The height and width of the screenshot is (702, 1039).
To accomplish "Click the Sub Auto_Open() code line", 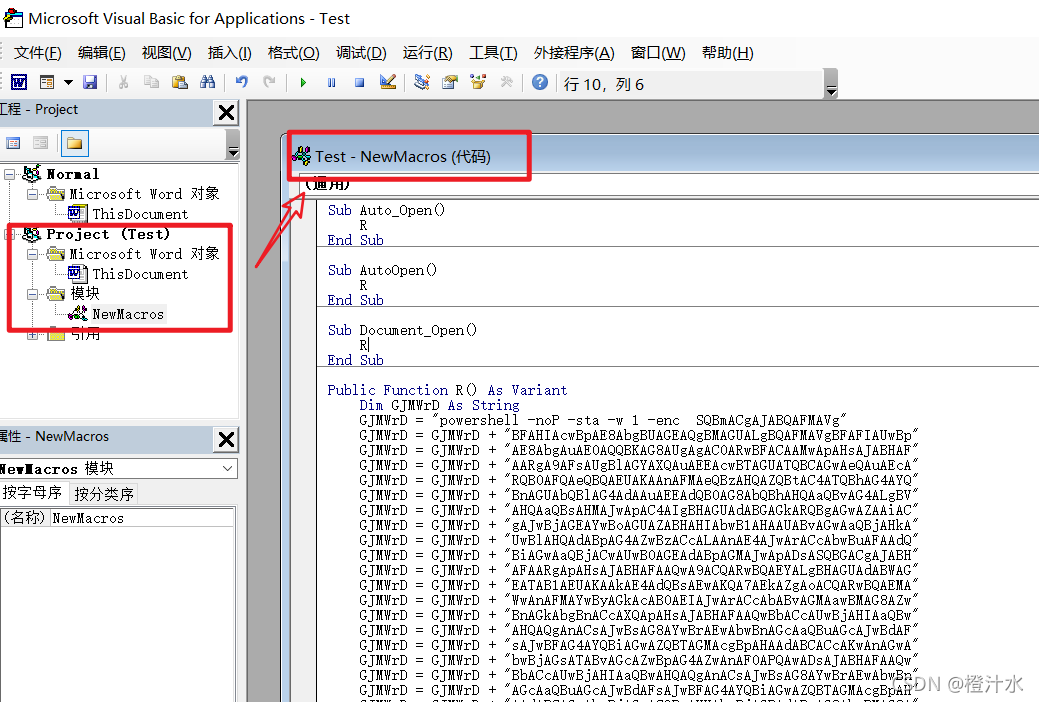I will 386,210.
